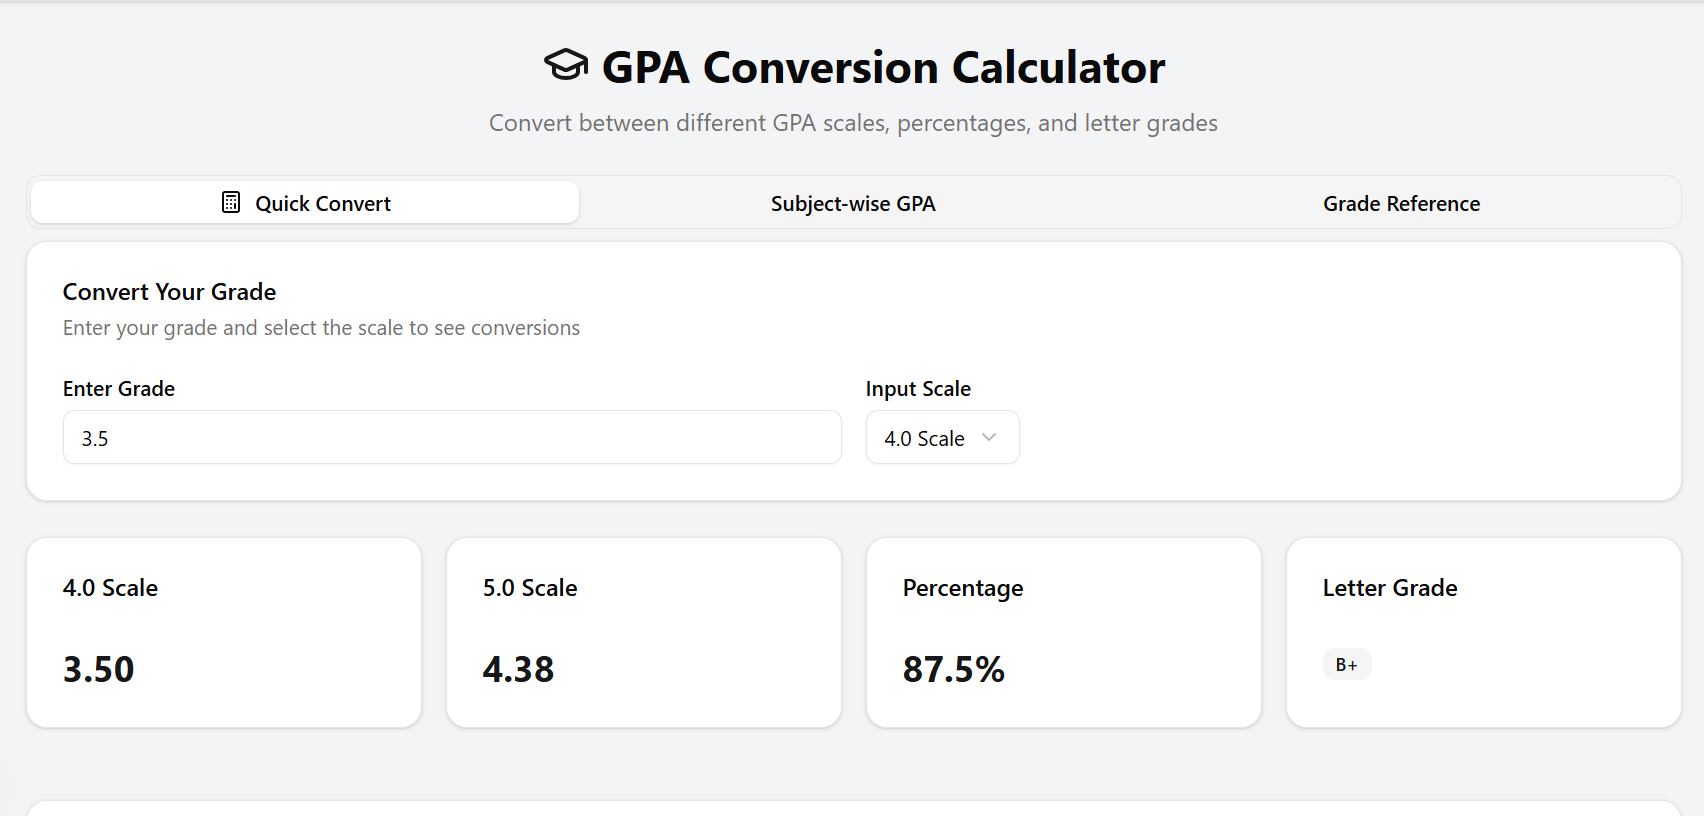This screenshot has height=816, width=1704.
Task: Click the 4.0 Scale result card
Action: pos(224,632)
